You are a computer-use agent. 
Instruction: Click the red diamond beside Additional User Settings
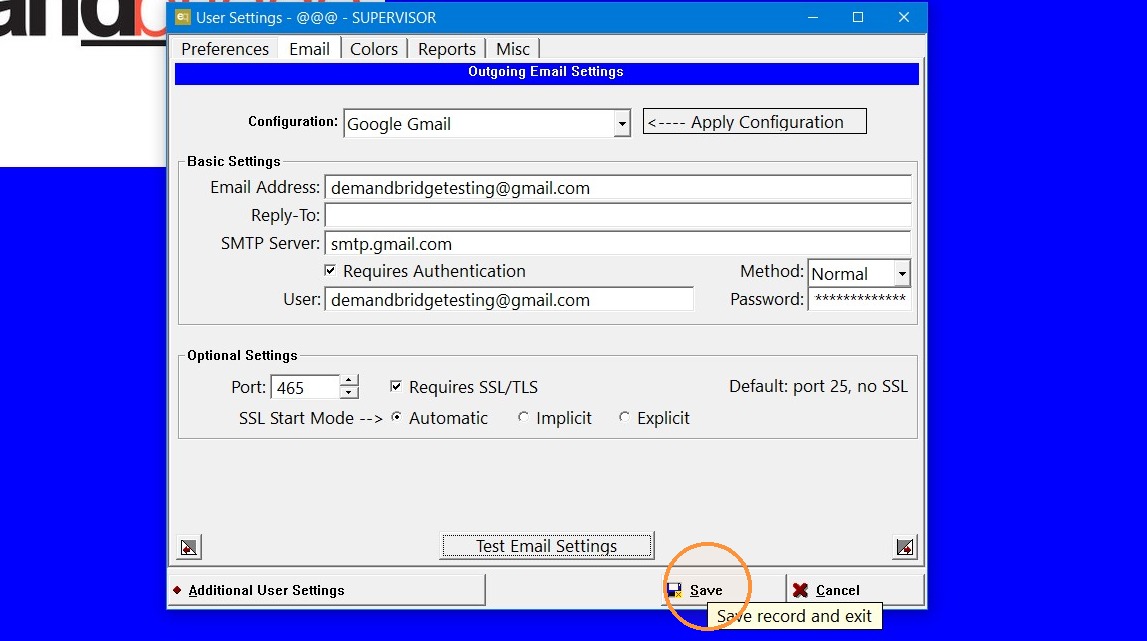coord(177,590)
